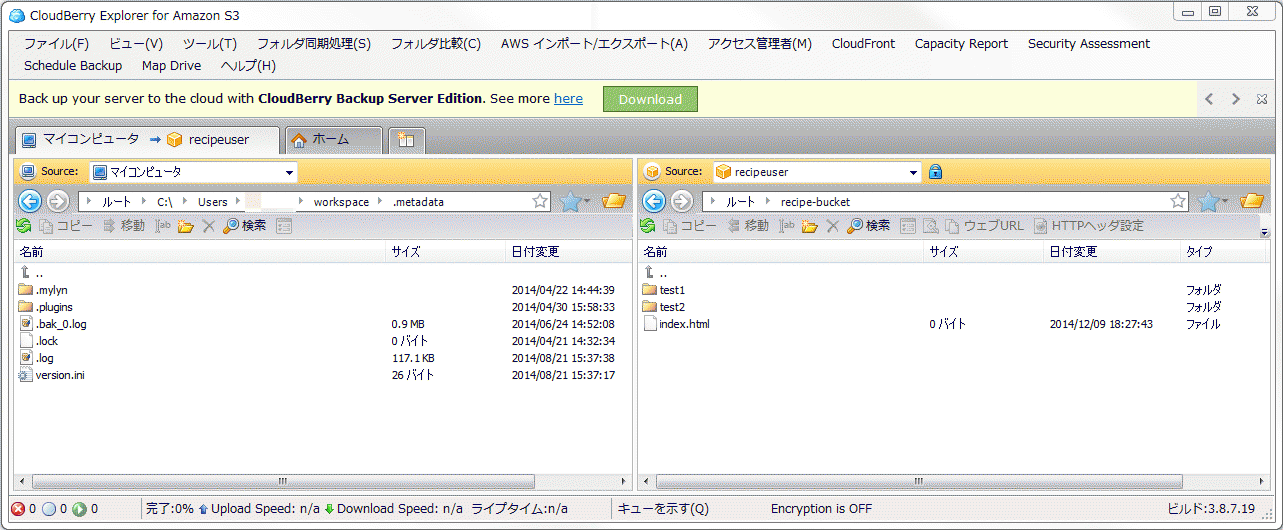Create a new folder in recipe-bucket

tap(810, 226)
